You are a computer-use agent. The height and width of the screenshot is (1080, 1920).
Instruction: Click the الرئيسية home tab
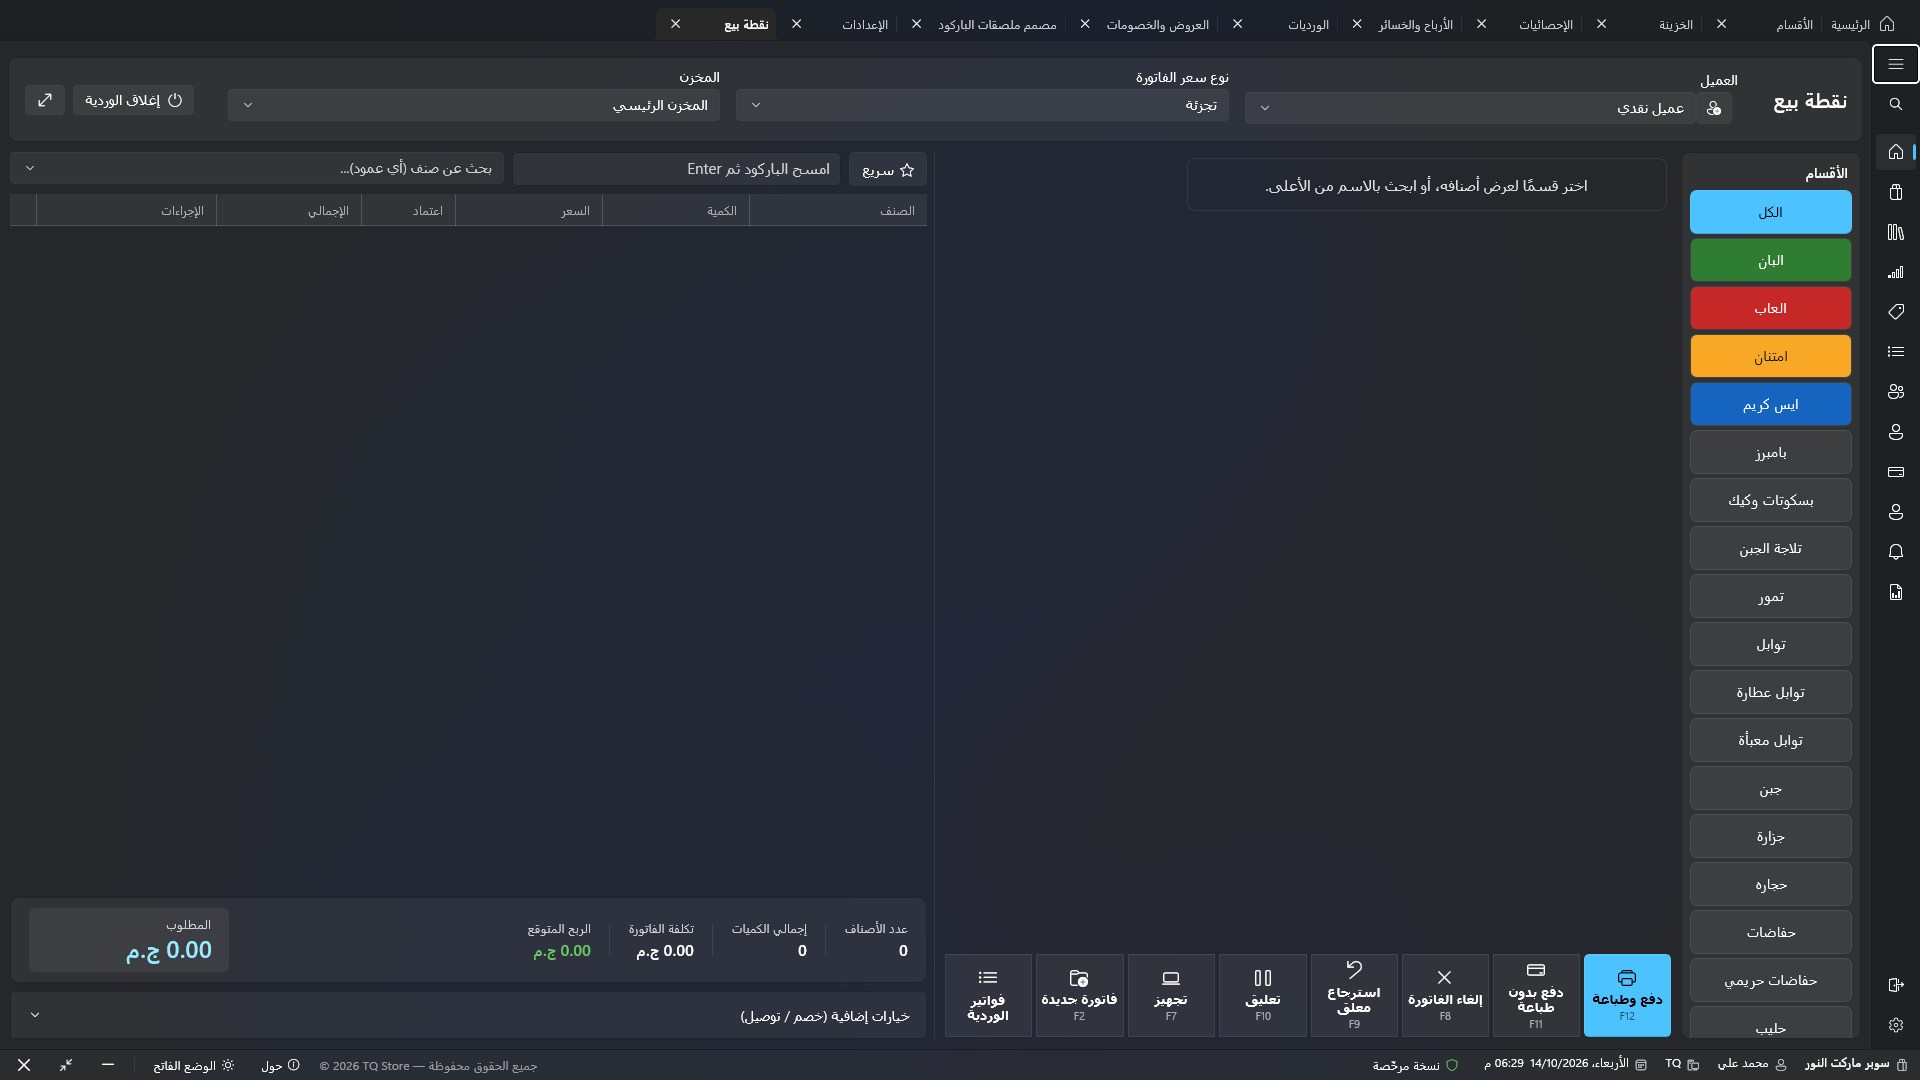(x=1862, y=24)
